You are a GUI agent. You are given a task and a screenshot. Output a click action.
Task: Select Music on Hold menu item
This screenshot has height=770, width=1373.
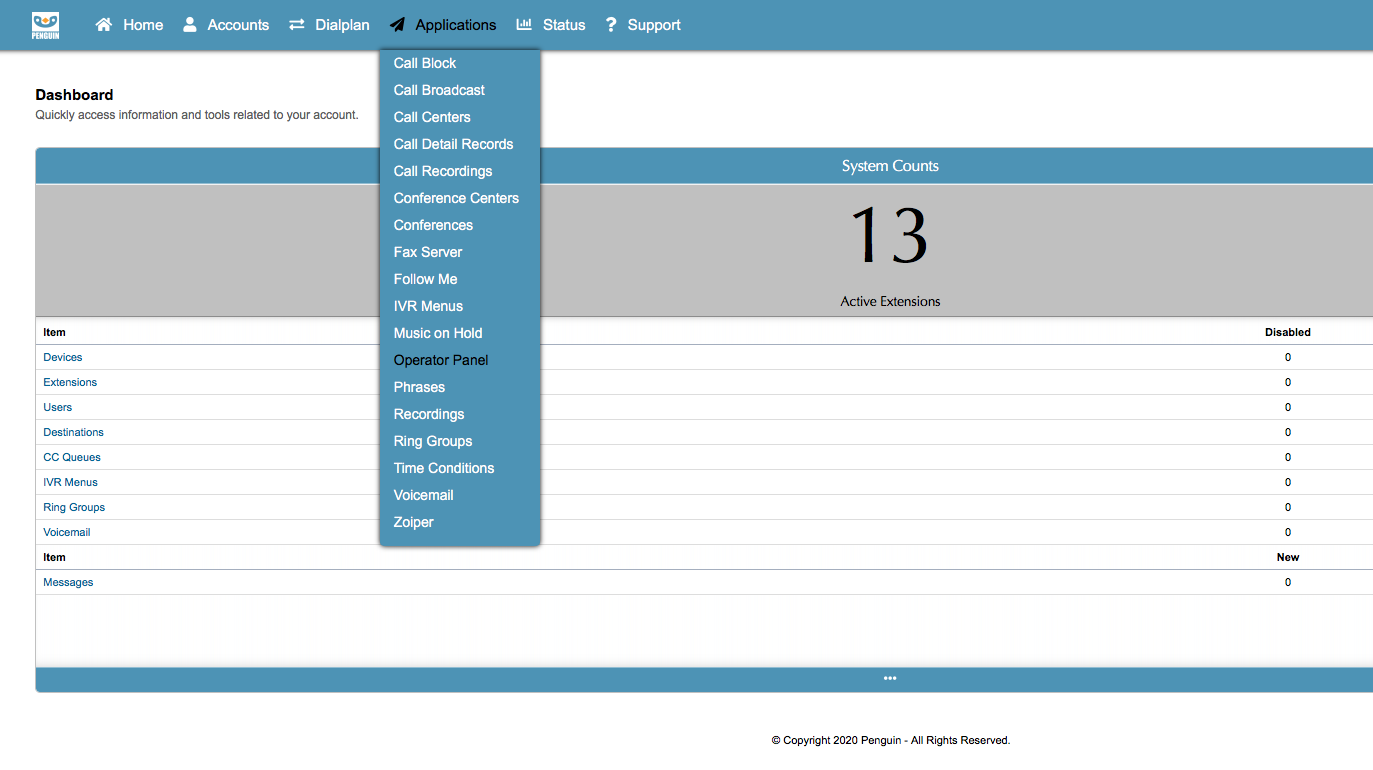[438, 333]
